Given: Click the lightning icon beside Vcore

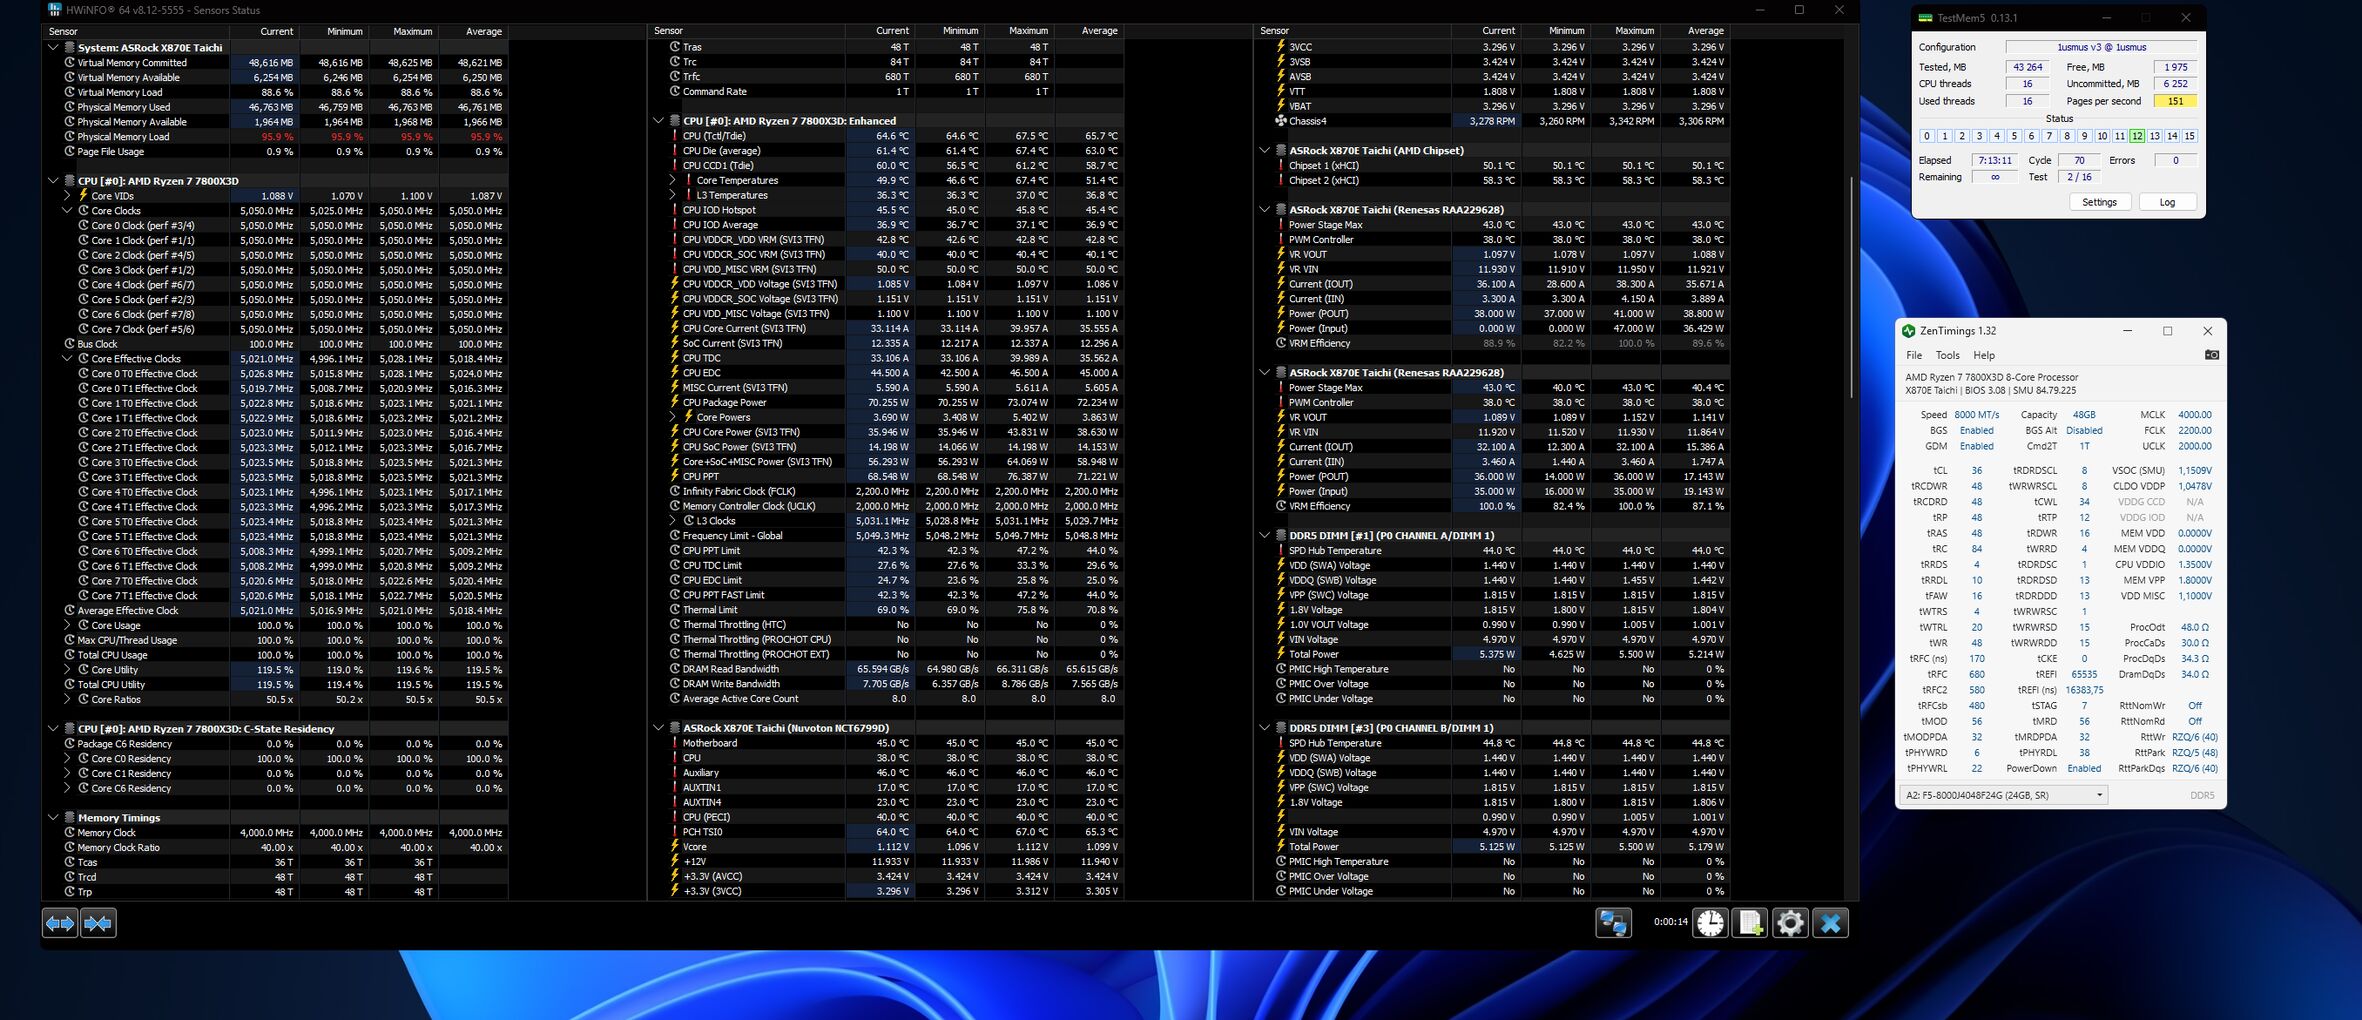Looking at the screenshot, I should click(x=675, y=846).
